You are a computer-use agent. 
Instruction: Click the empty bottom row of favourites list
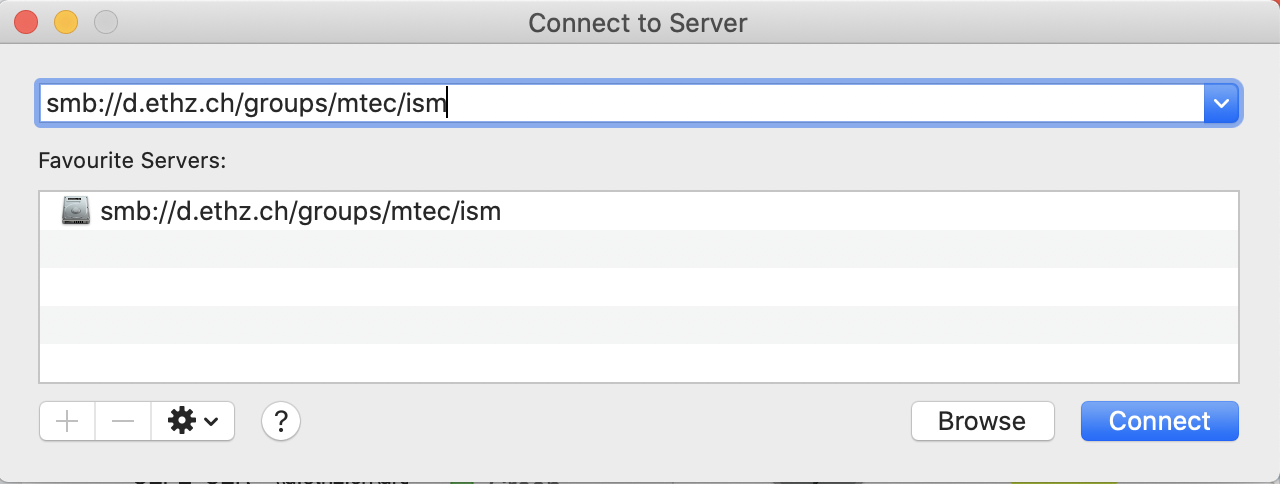point(639,363)
